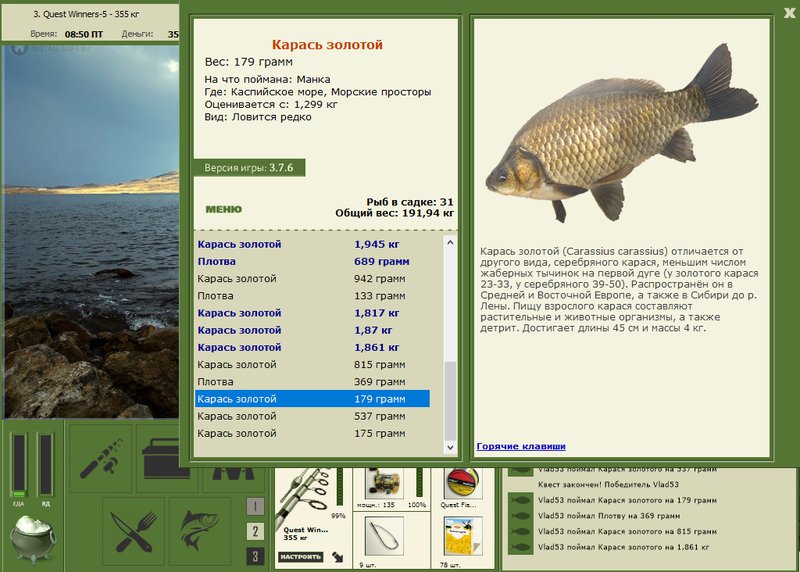Click fish icon beside the 179 грамм log entry

point(520,501)
